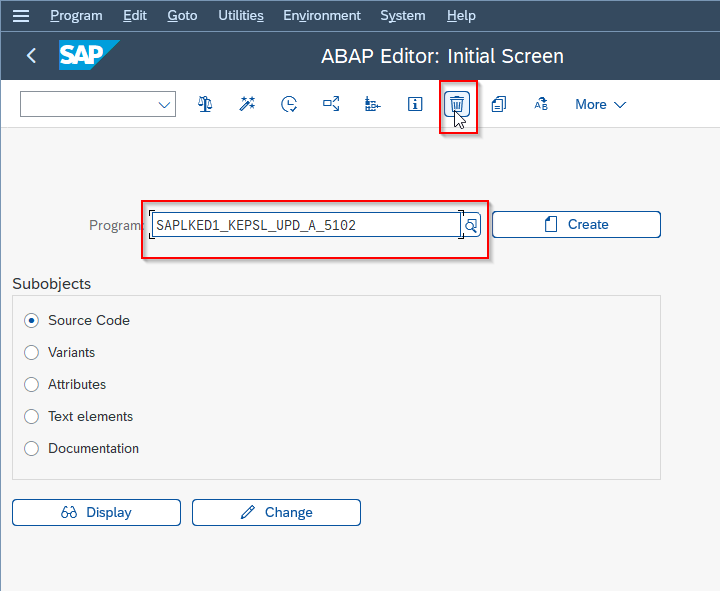The image size is (720, 591).
Task: Open the Utilities menu
Action: click(241, 16)
